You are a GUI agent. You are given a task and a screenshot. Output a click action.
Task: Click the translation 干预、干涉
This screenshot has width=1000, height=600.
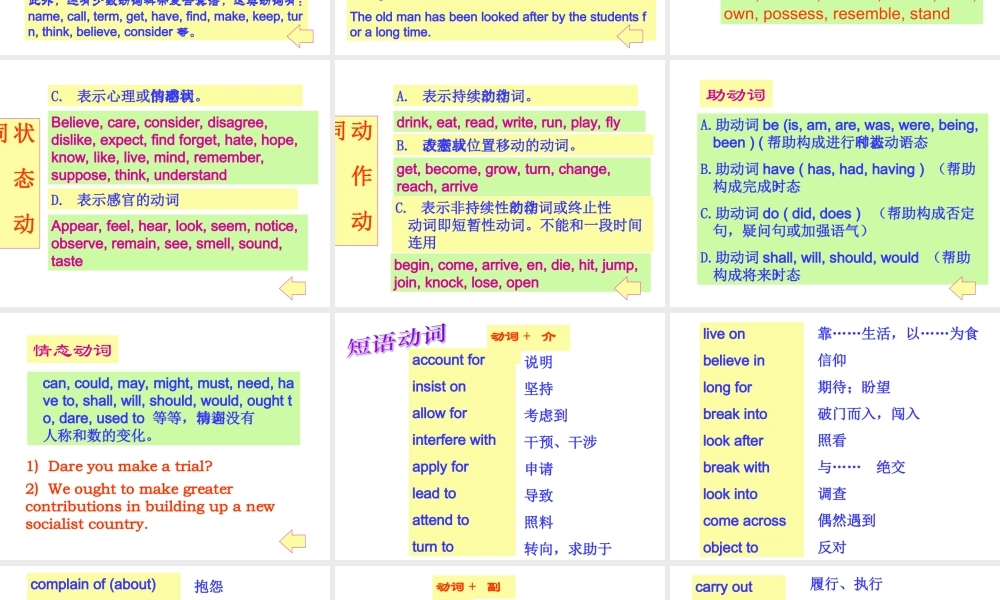tap(561, 443)
